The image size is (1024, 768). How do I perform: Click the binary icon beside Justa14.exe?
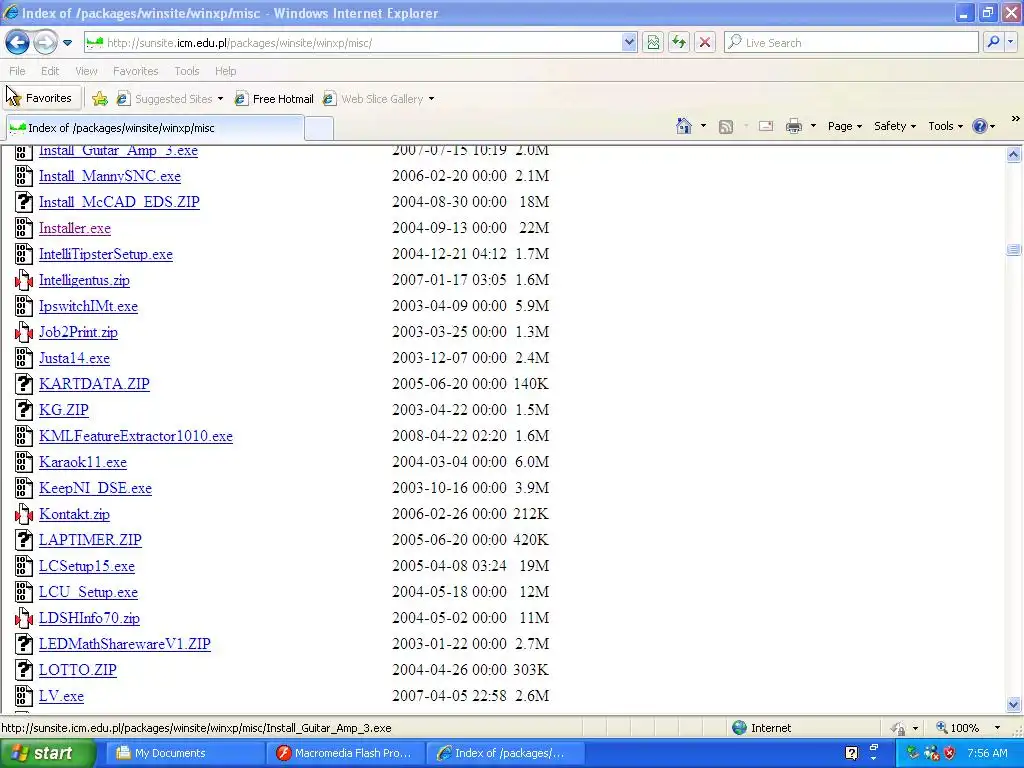pos(24,359)
